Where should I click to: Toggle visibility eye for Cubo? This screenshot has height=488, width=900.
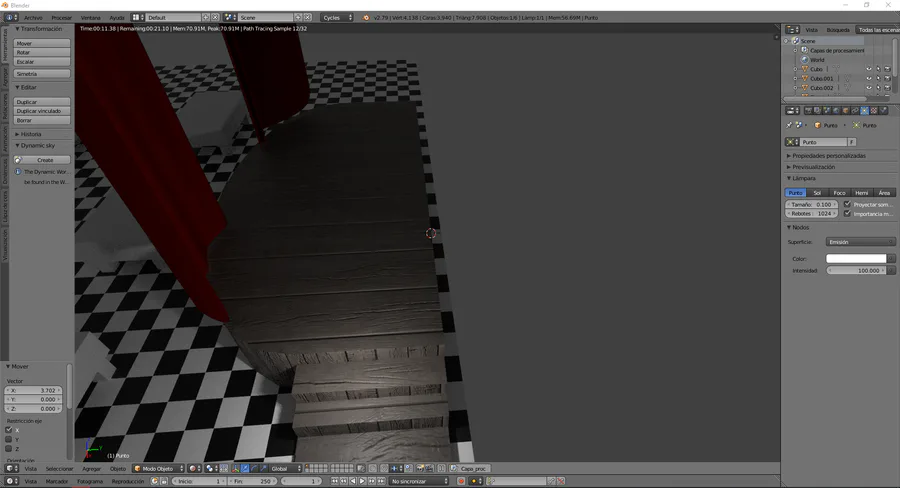(868, 69)
